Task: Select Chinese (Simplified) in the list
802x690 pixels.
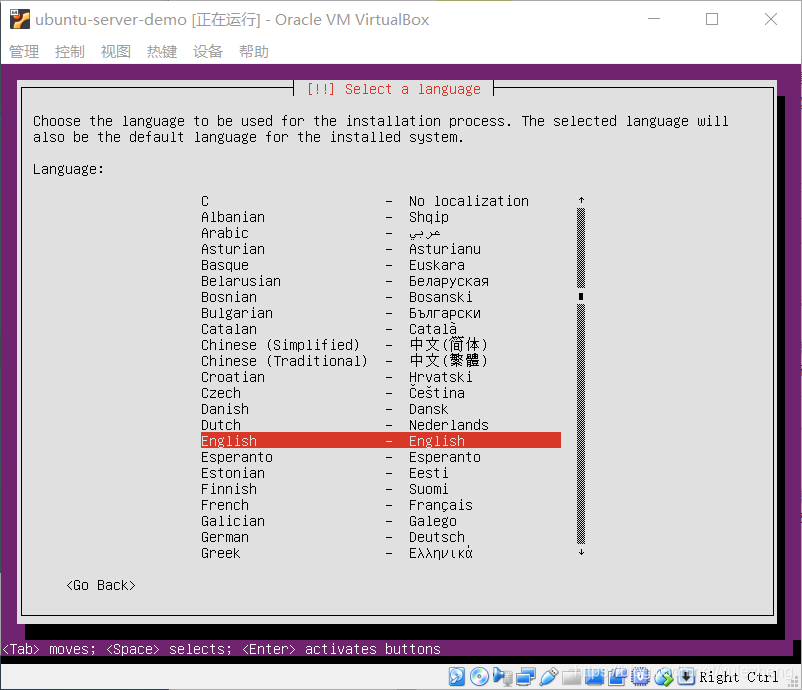Action: point(381,345)
